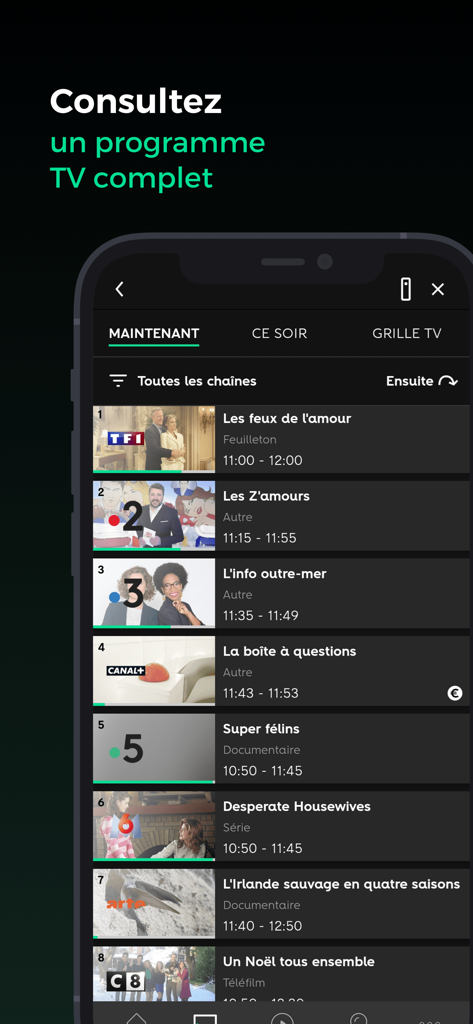Viewport: 473px width, 1024px height.
Task: Close the TV guide with X icon
Action: coord(438,289)
